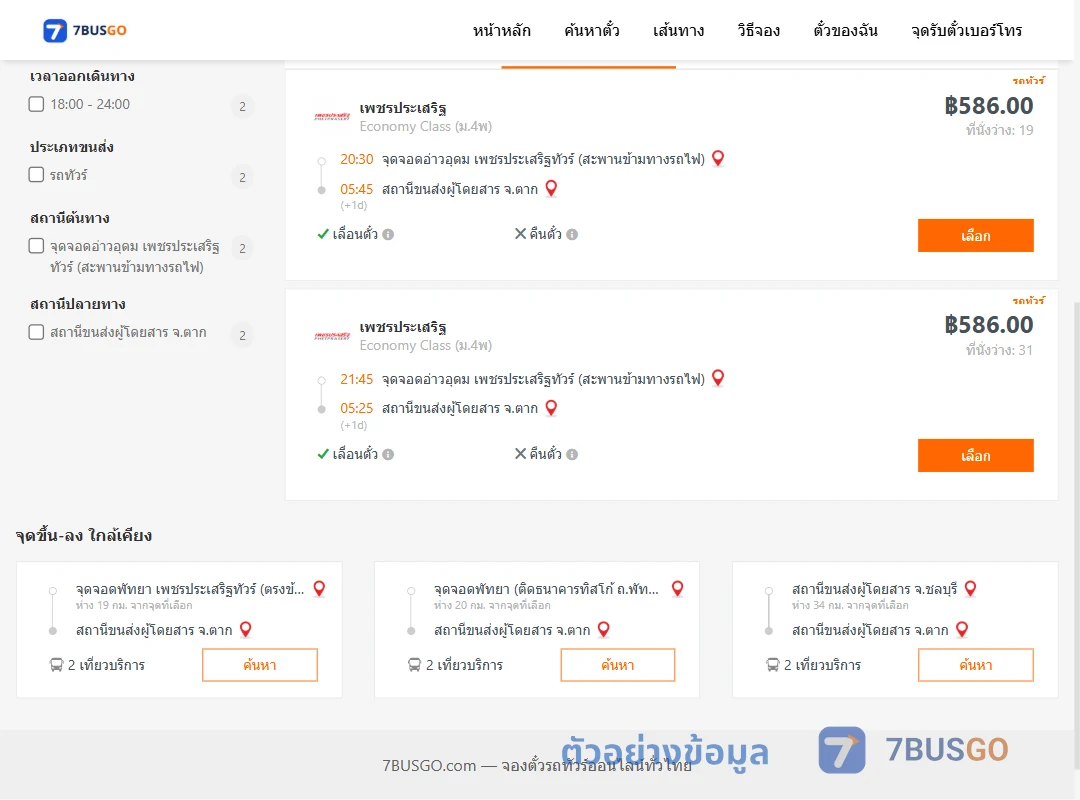Screen dimensions: 1080x800
Task: Click the จุดขึ้น-ลง ใกล้เคียง heading
Action: click(x=83, y=535)
